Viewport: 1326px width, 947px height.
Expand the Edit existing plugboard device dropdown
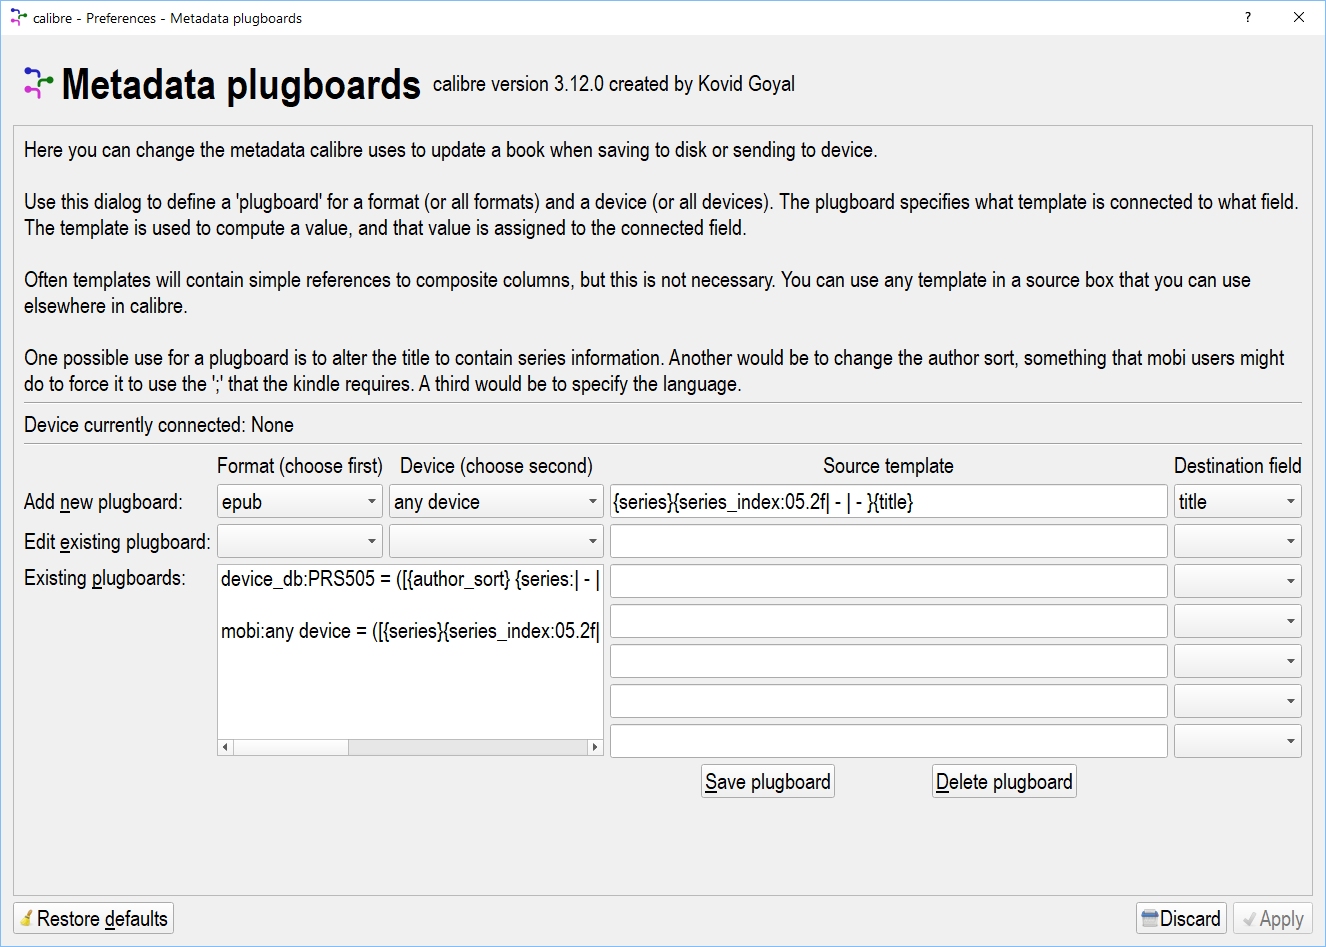coord(496,542)
